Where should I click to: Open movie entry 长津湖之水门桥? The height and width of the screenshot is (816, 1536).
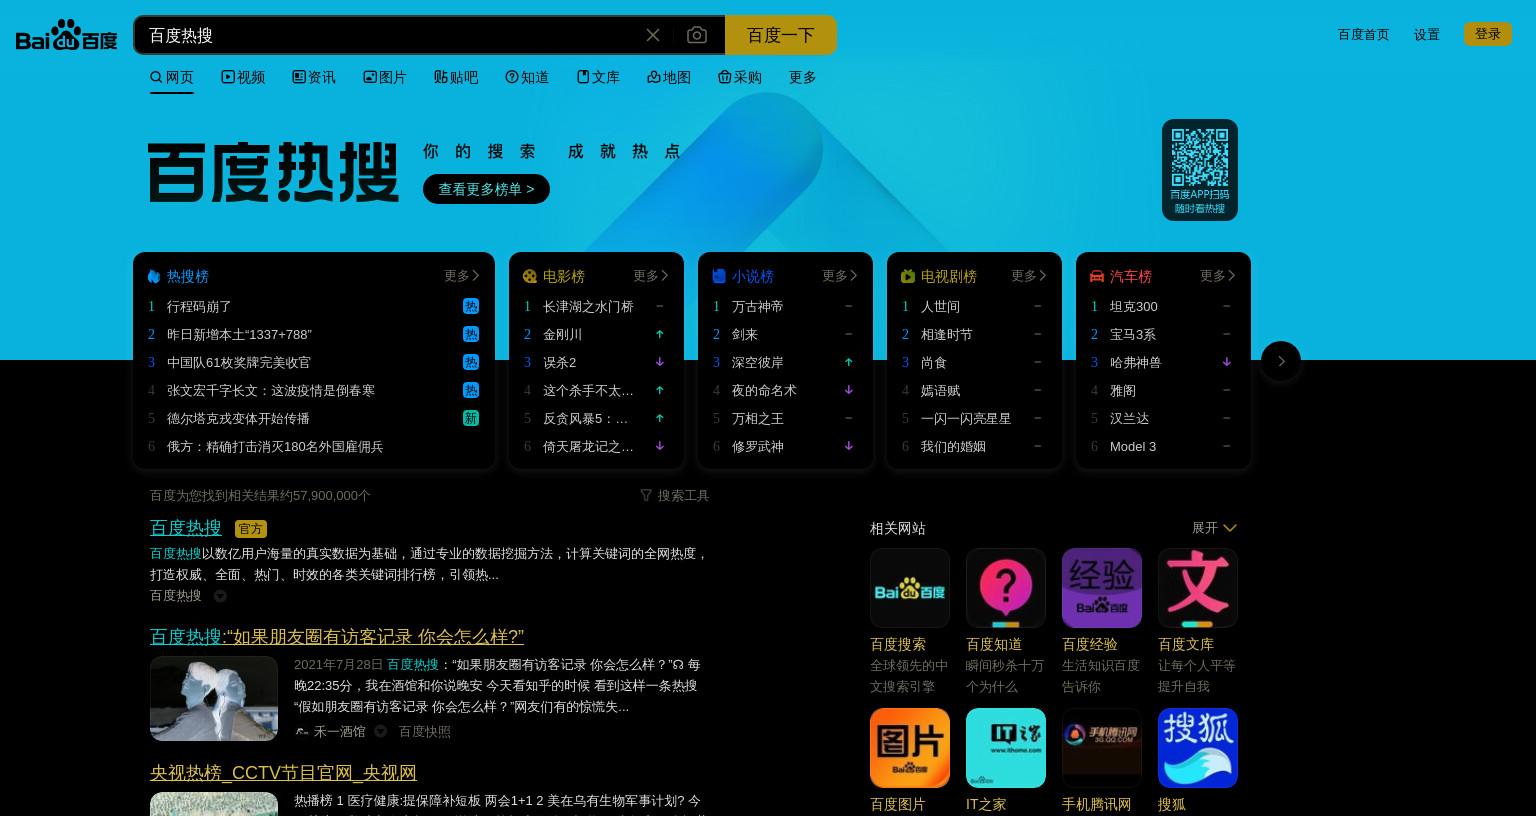[588, 306]
